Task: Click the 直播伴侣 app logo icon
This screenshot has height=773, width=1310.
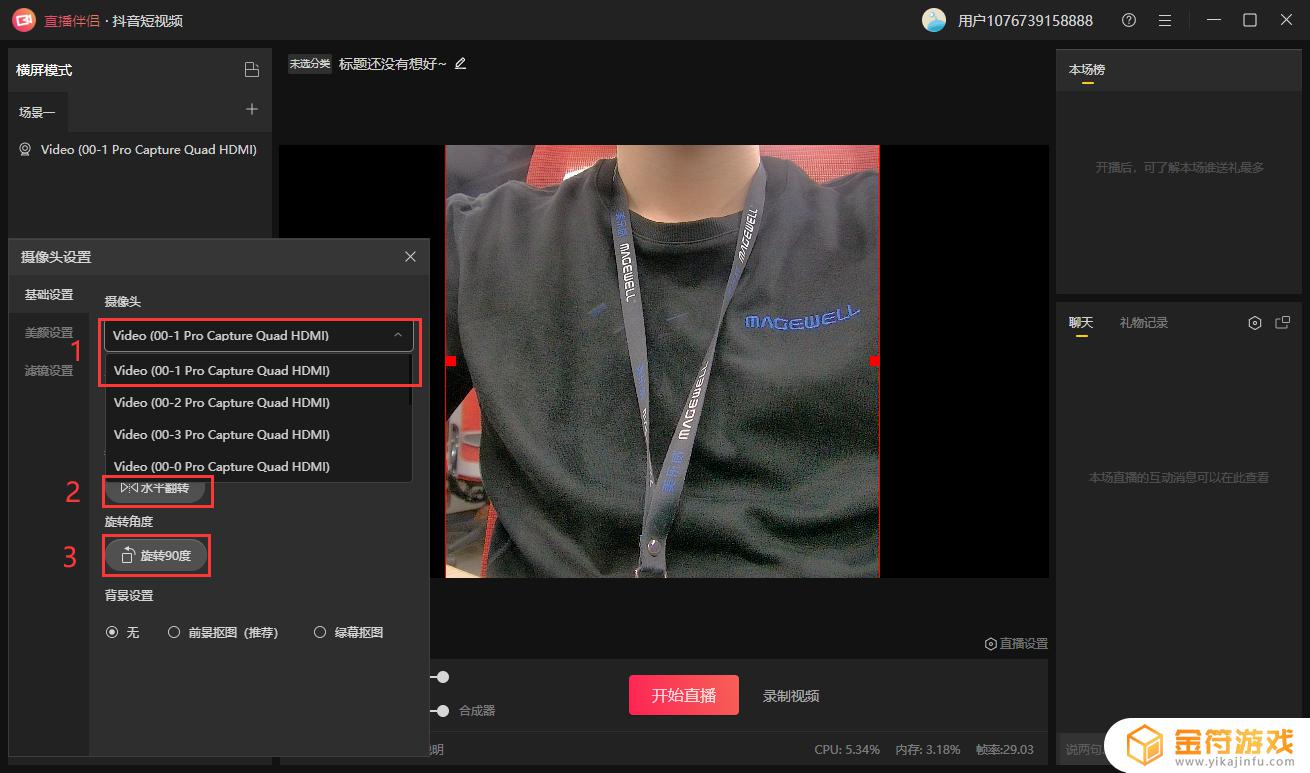Action: [x=24, y=20]
